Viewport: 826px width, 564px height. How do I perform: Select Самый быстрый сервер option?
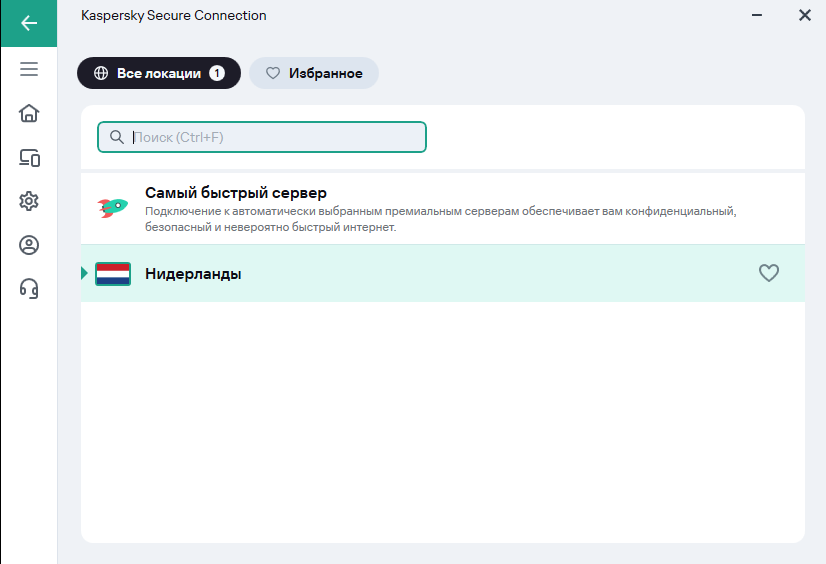(x=442, y=209)
